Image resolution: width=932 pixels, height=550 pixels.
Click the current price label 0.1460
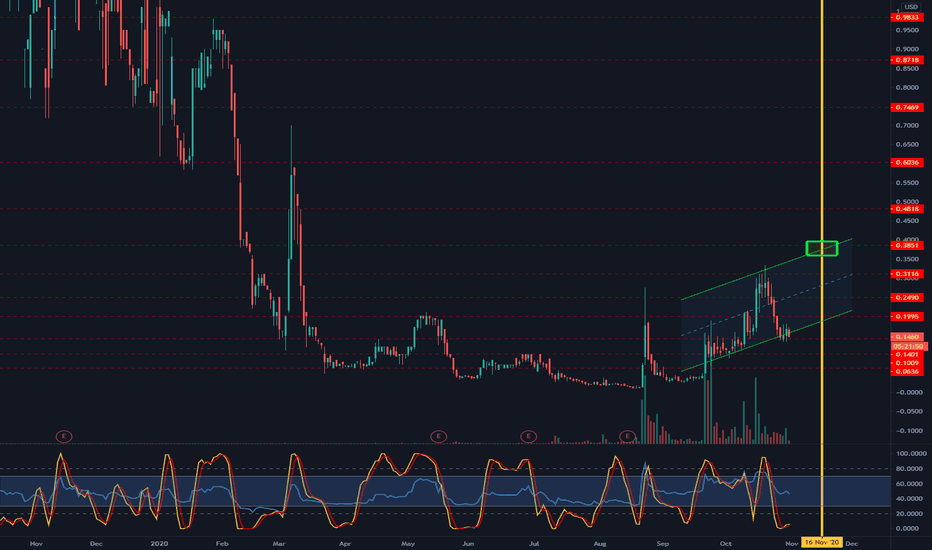coord(907,337)
